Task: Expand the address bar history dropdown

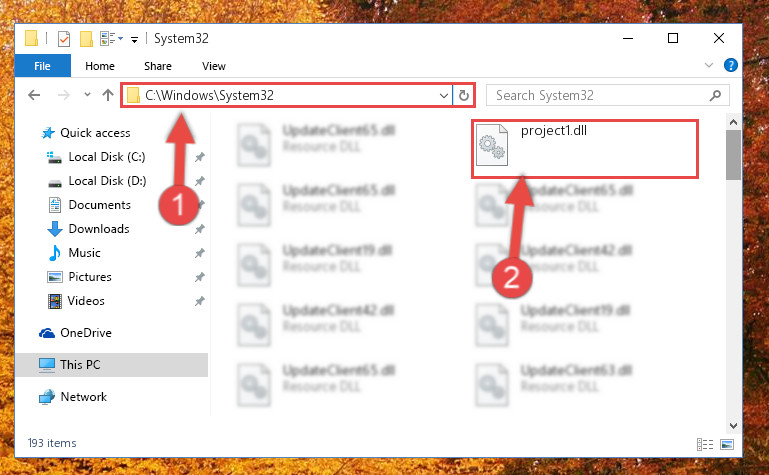Action: point(443,95)
